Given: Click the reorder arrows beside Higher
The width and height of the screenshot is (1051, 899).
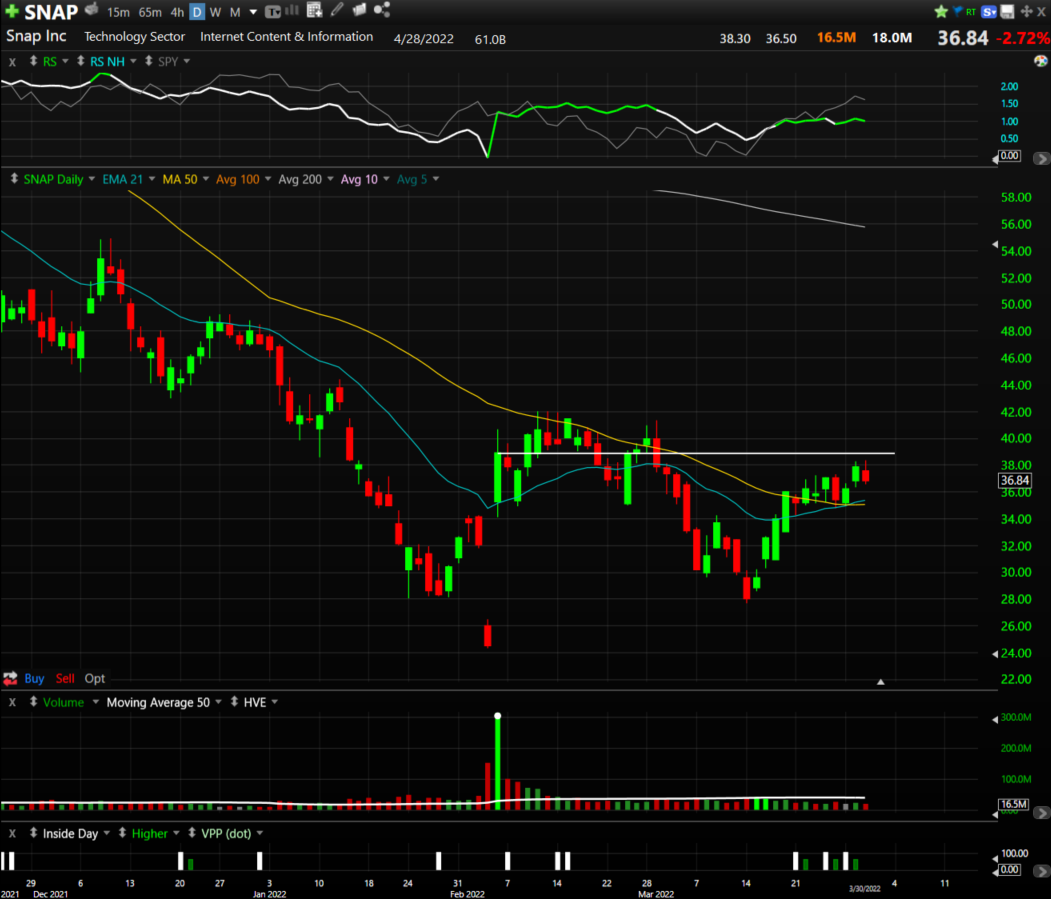Looking at the screenshot, I should click(122, 833).
